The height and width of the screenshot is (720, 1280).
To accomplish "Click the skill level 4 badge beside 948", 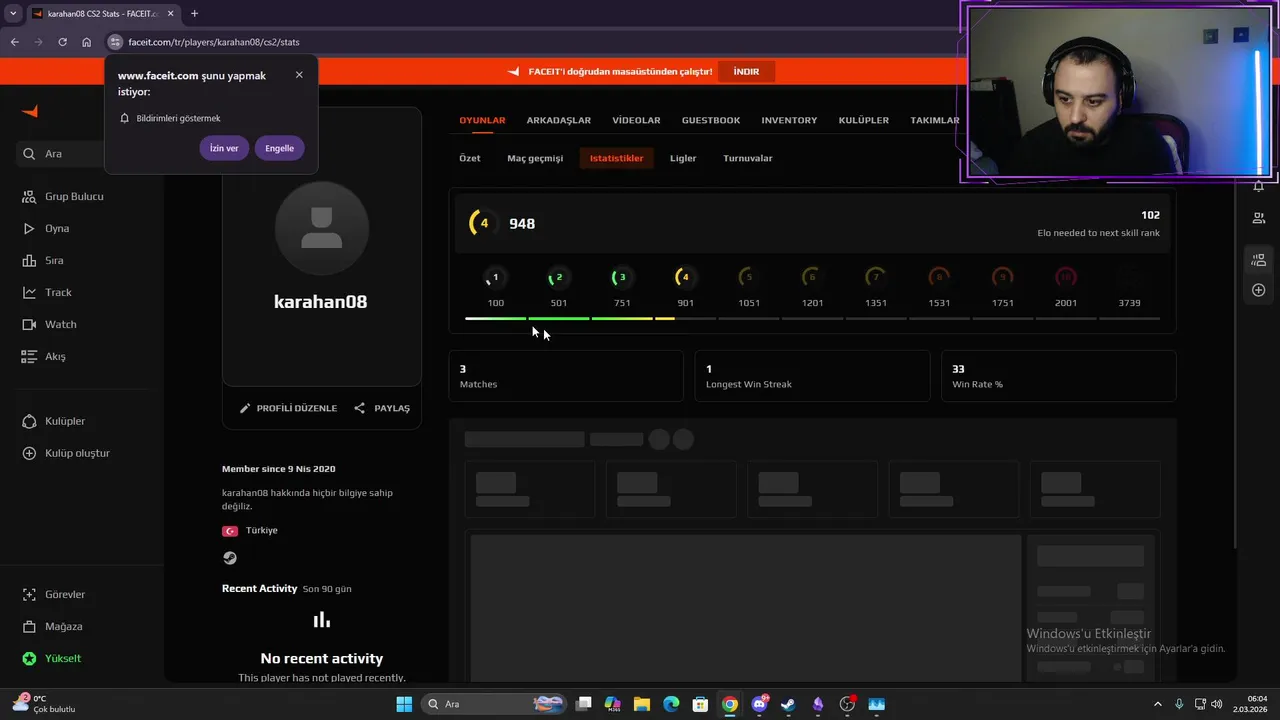I will click(x=483, y=223).
